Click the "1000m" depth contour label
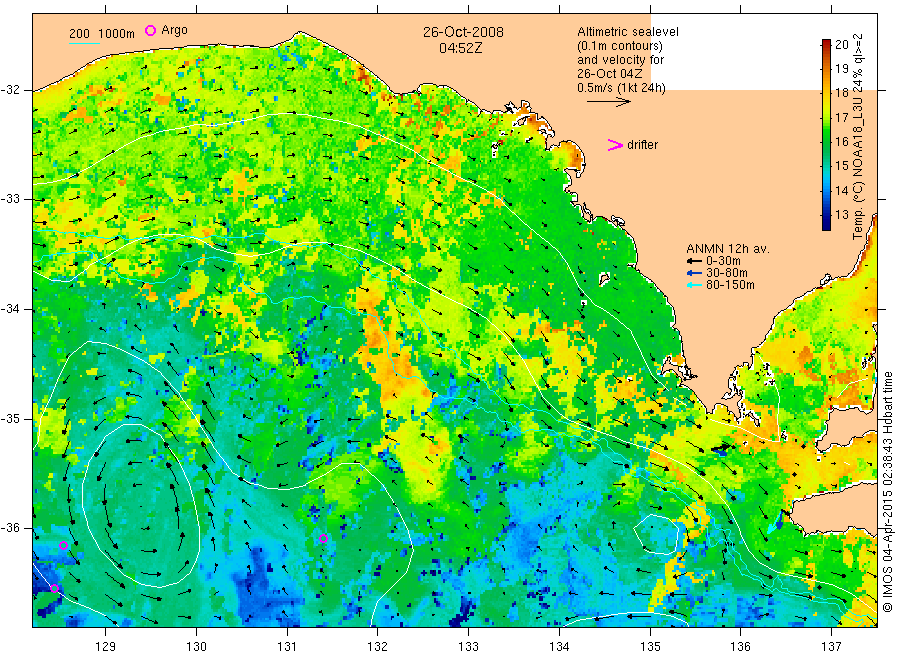 tap(117, 34)
